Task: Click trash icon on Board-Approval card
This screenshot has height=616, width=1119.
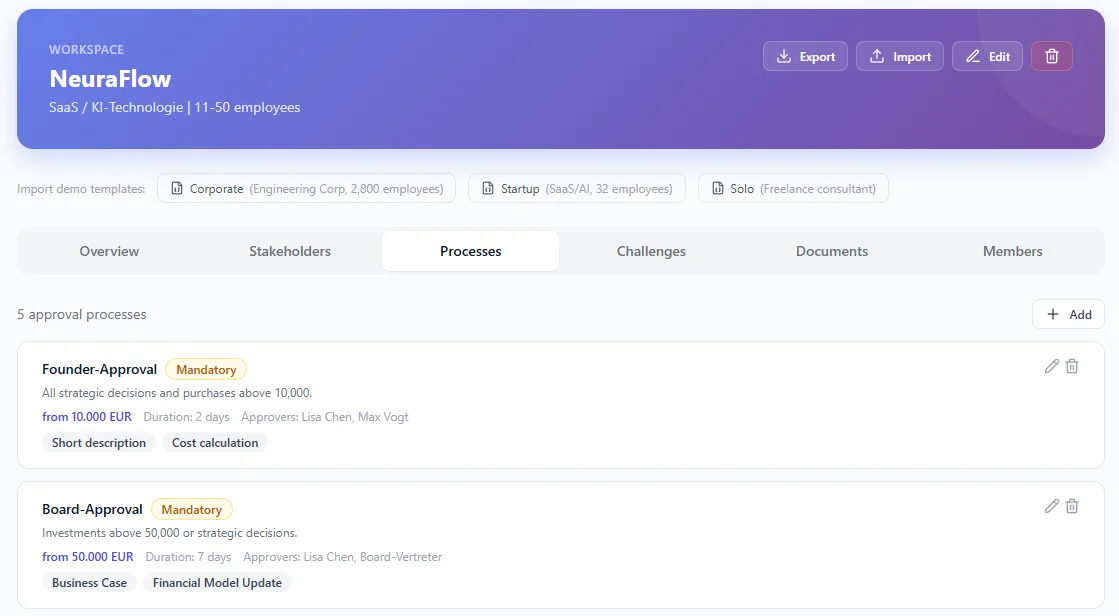Action: coord(1072,506)
